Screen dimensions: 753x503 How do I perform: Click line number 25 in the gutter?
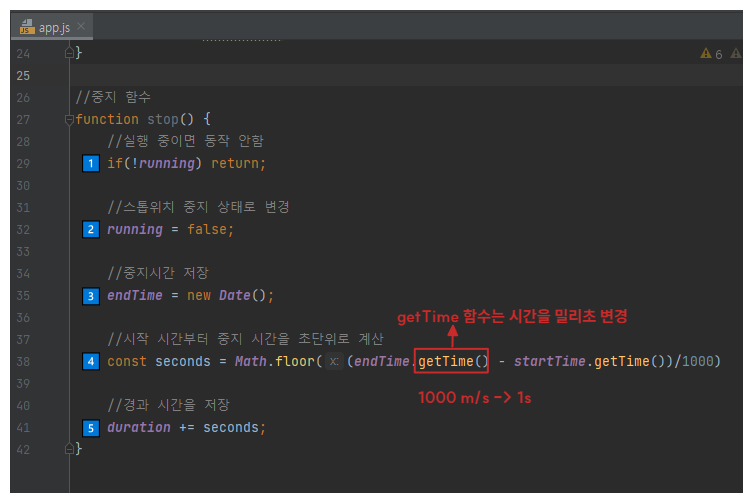click(x=23, y=75)
